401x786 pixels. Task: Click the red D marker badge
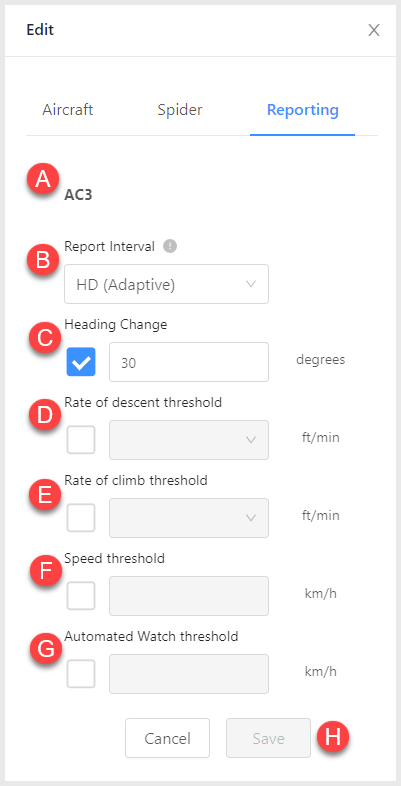(x=45, y=417)
